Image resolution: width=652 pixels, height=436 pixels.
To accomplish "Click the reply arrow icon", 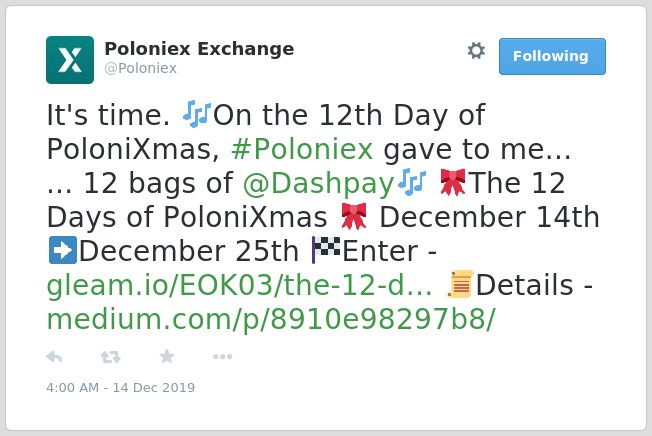I will [54, 357].
